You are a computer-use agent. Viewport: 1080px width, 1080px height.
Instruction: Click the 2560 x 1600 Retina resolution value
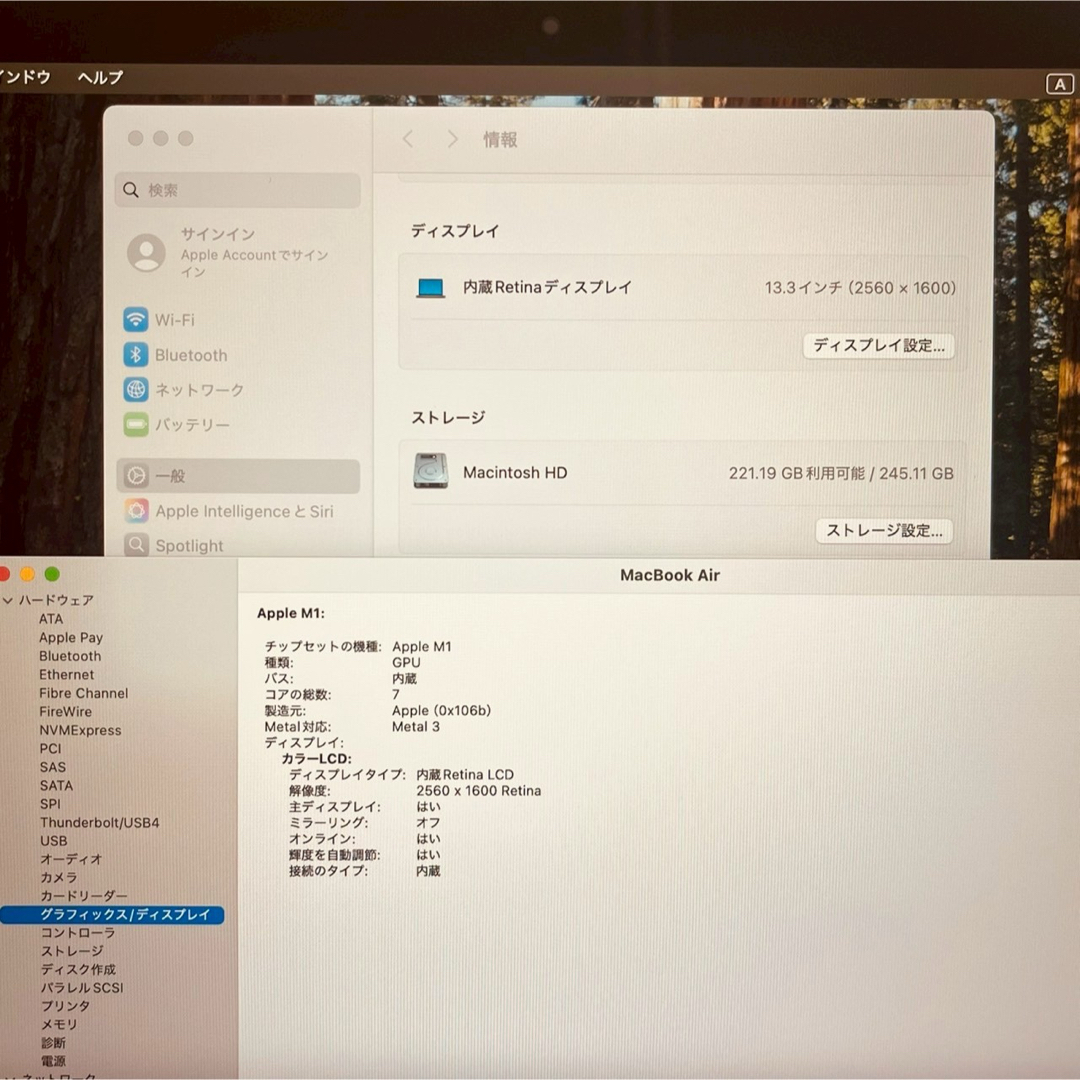(479, 791)
